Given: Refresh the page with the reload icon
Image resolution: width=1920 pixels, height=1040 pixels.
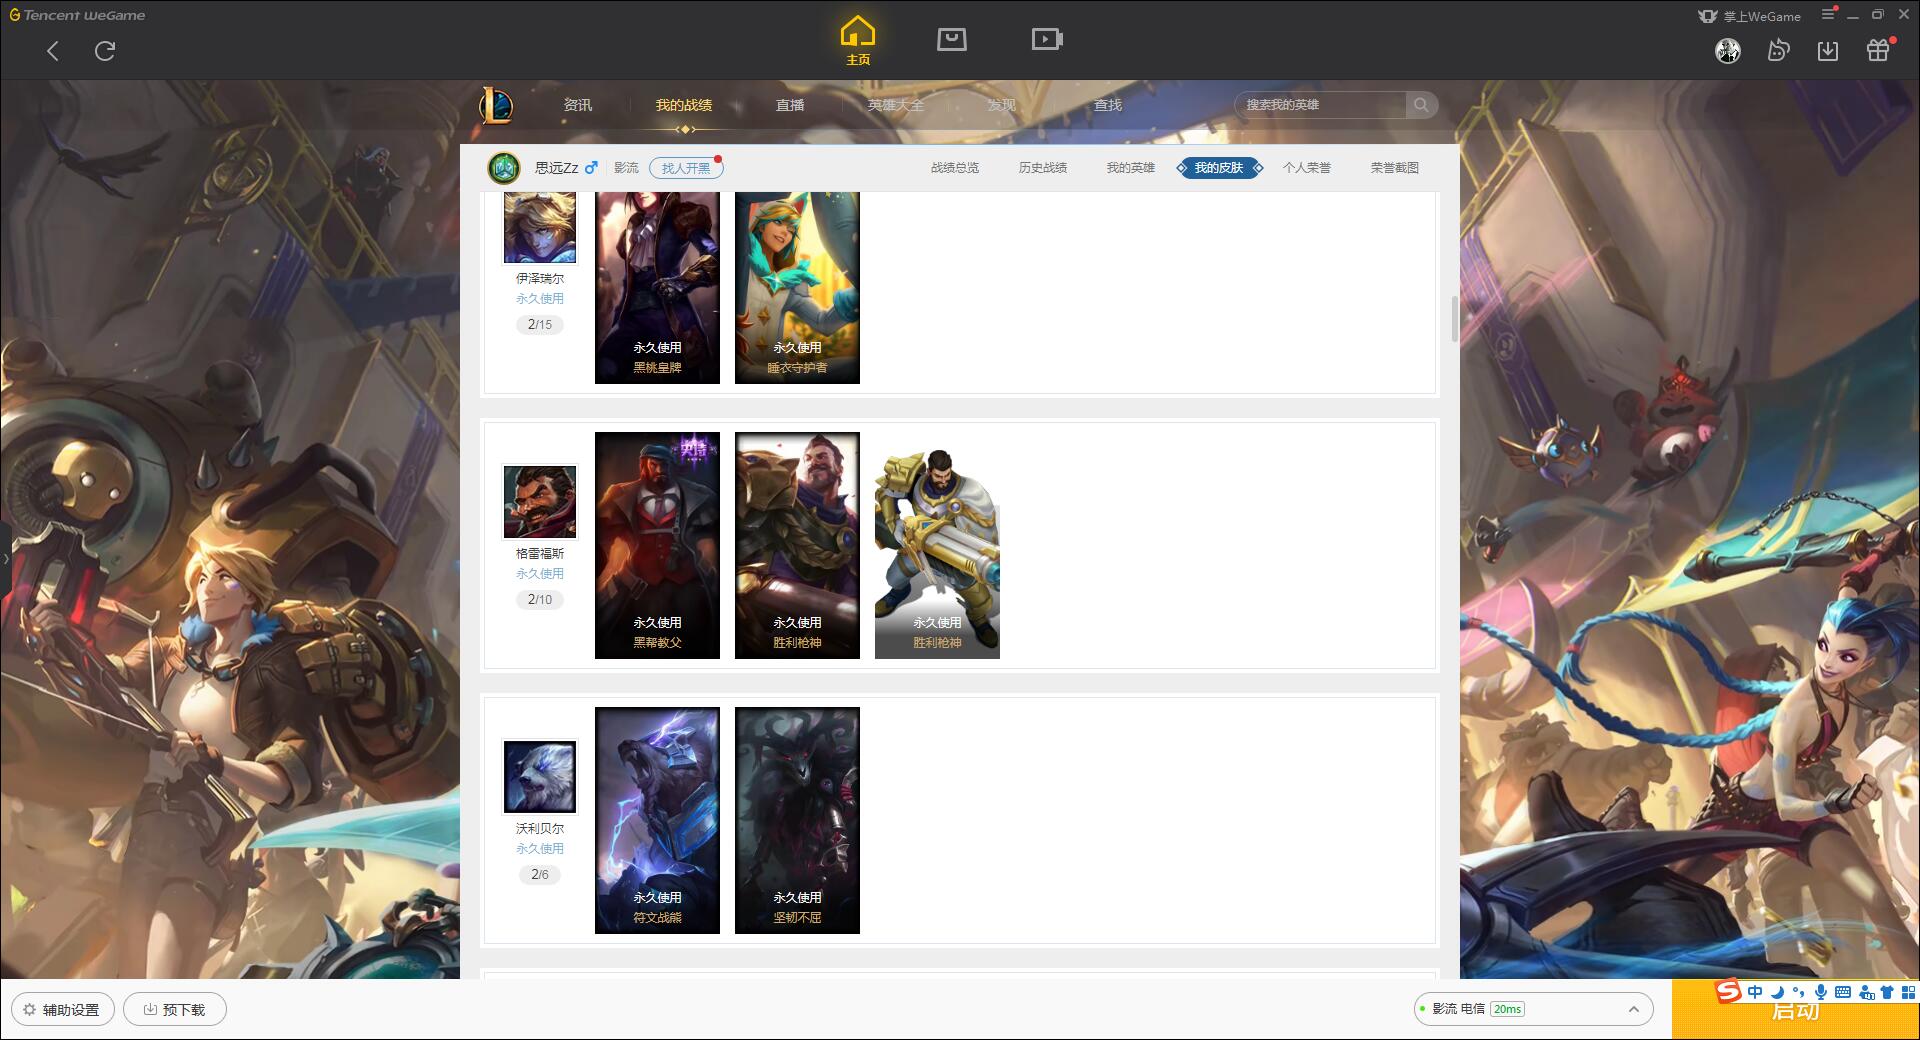Looking at the screenshot, I should 105,51.
